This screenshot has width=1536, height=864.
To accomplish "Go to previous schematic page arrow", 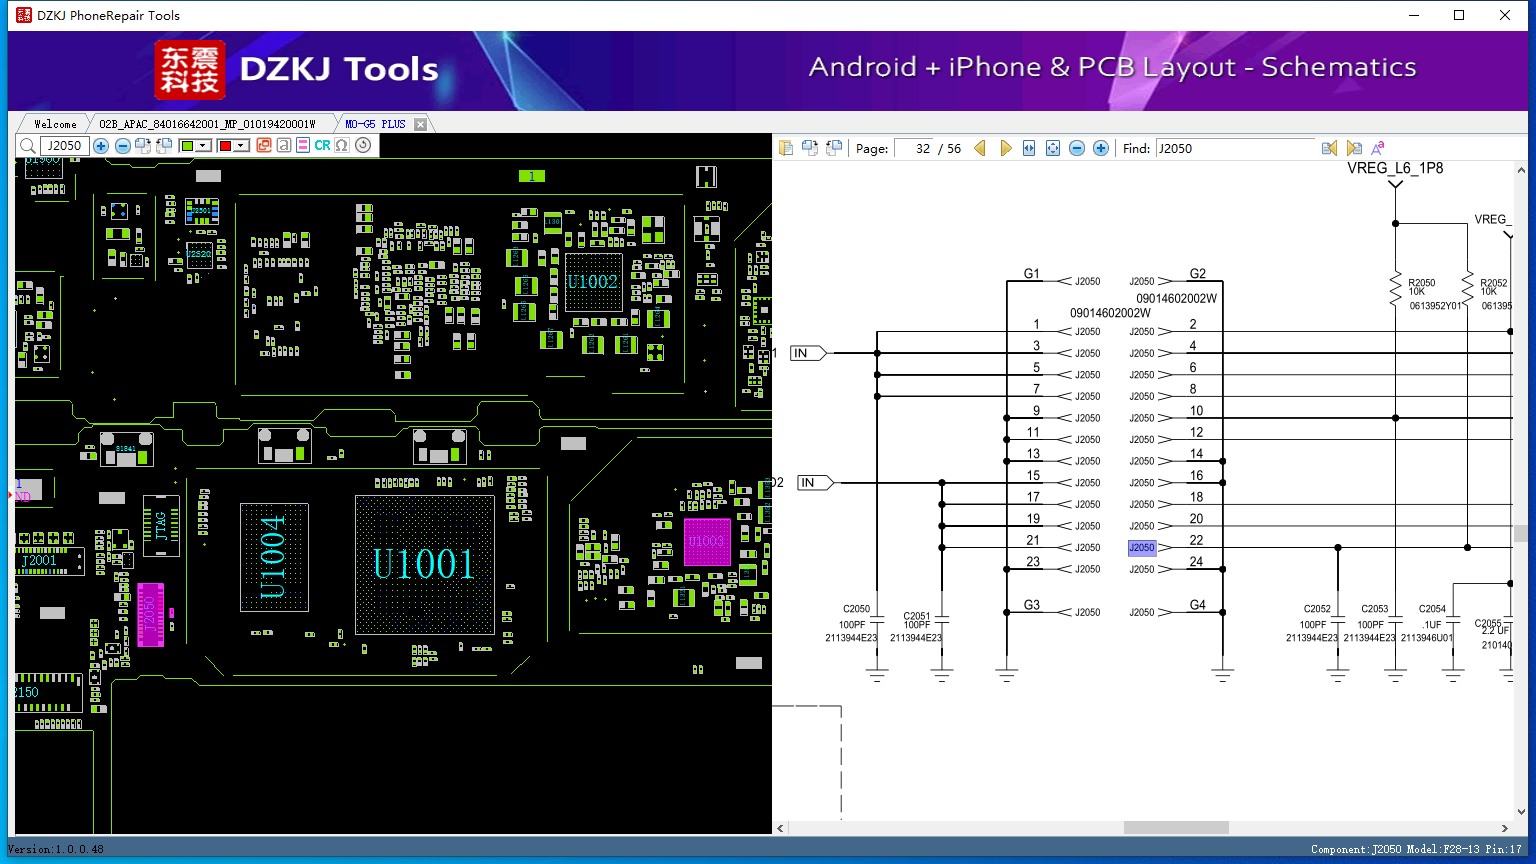I will click(x=980, y=148).
